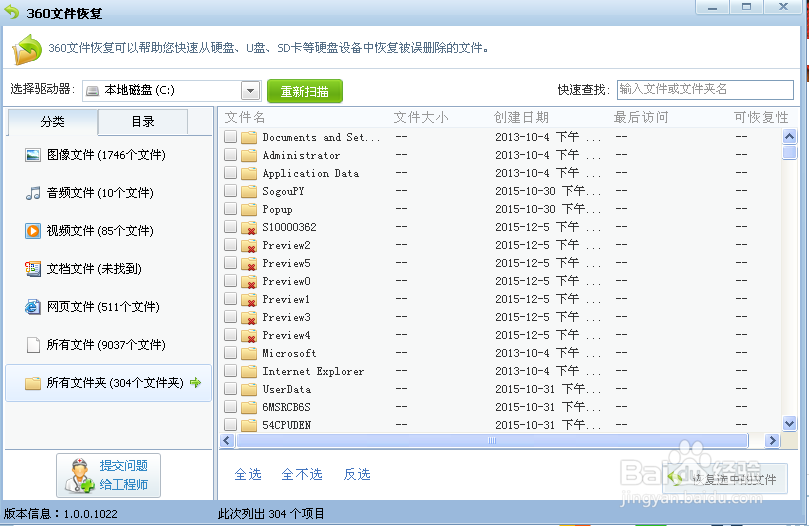Click the 全选 select all link
The image size is (809, 526).
pos(248,474)
